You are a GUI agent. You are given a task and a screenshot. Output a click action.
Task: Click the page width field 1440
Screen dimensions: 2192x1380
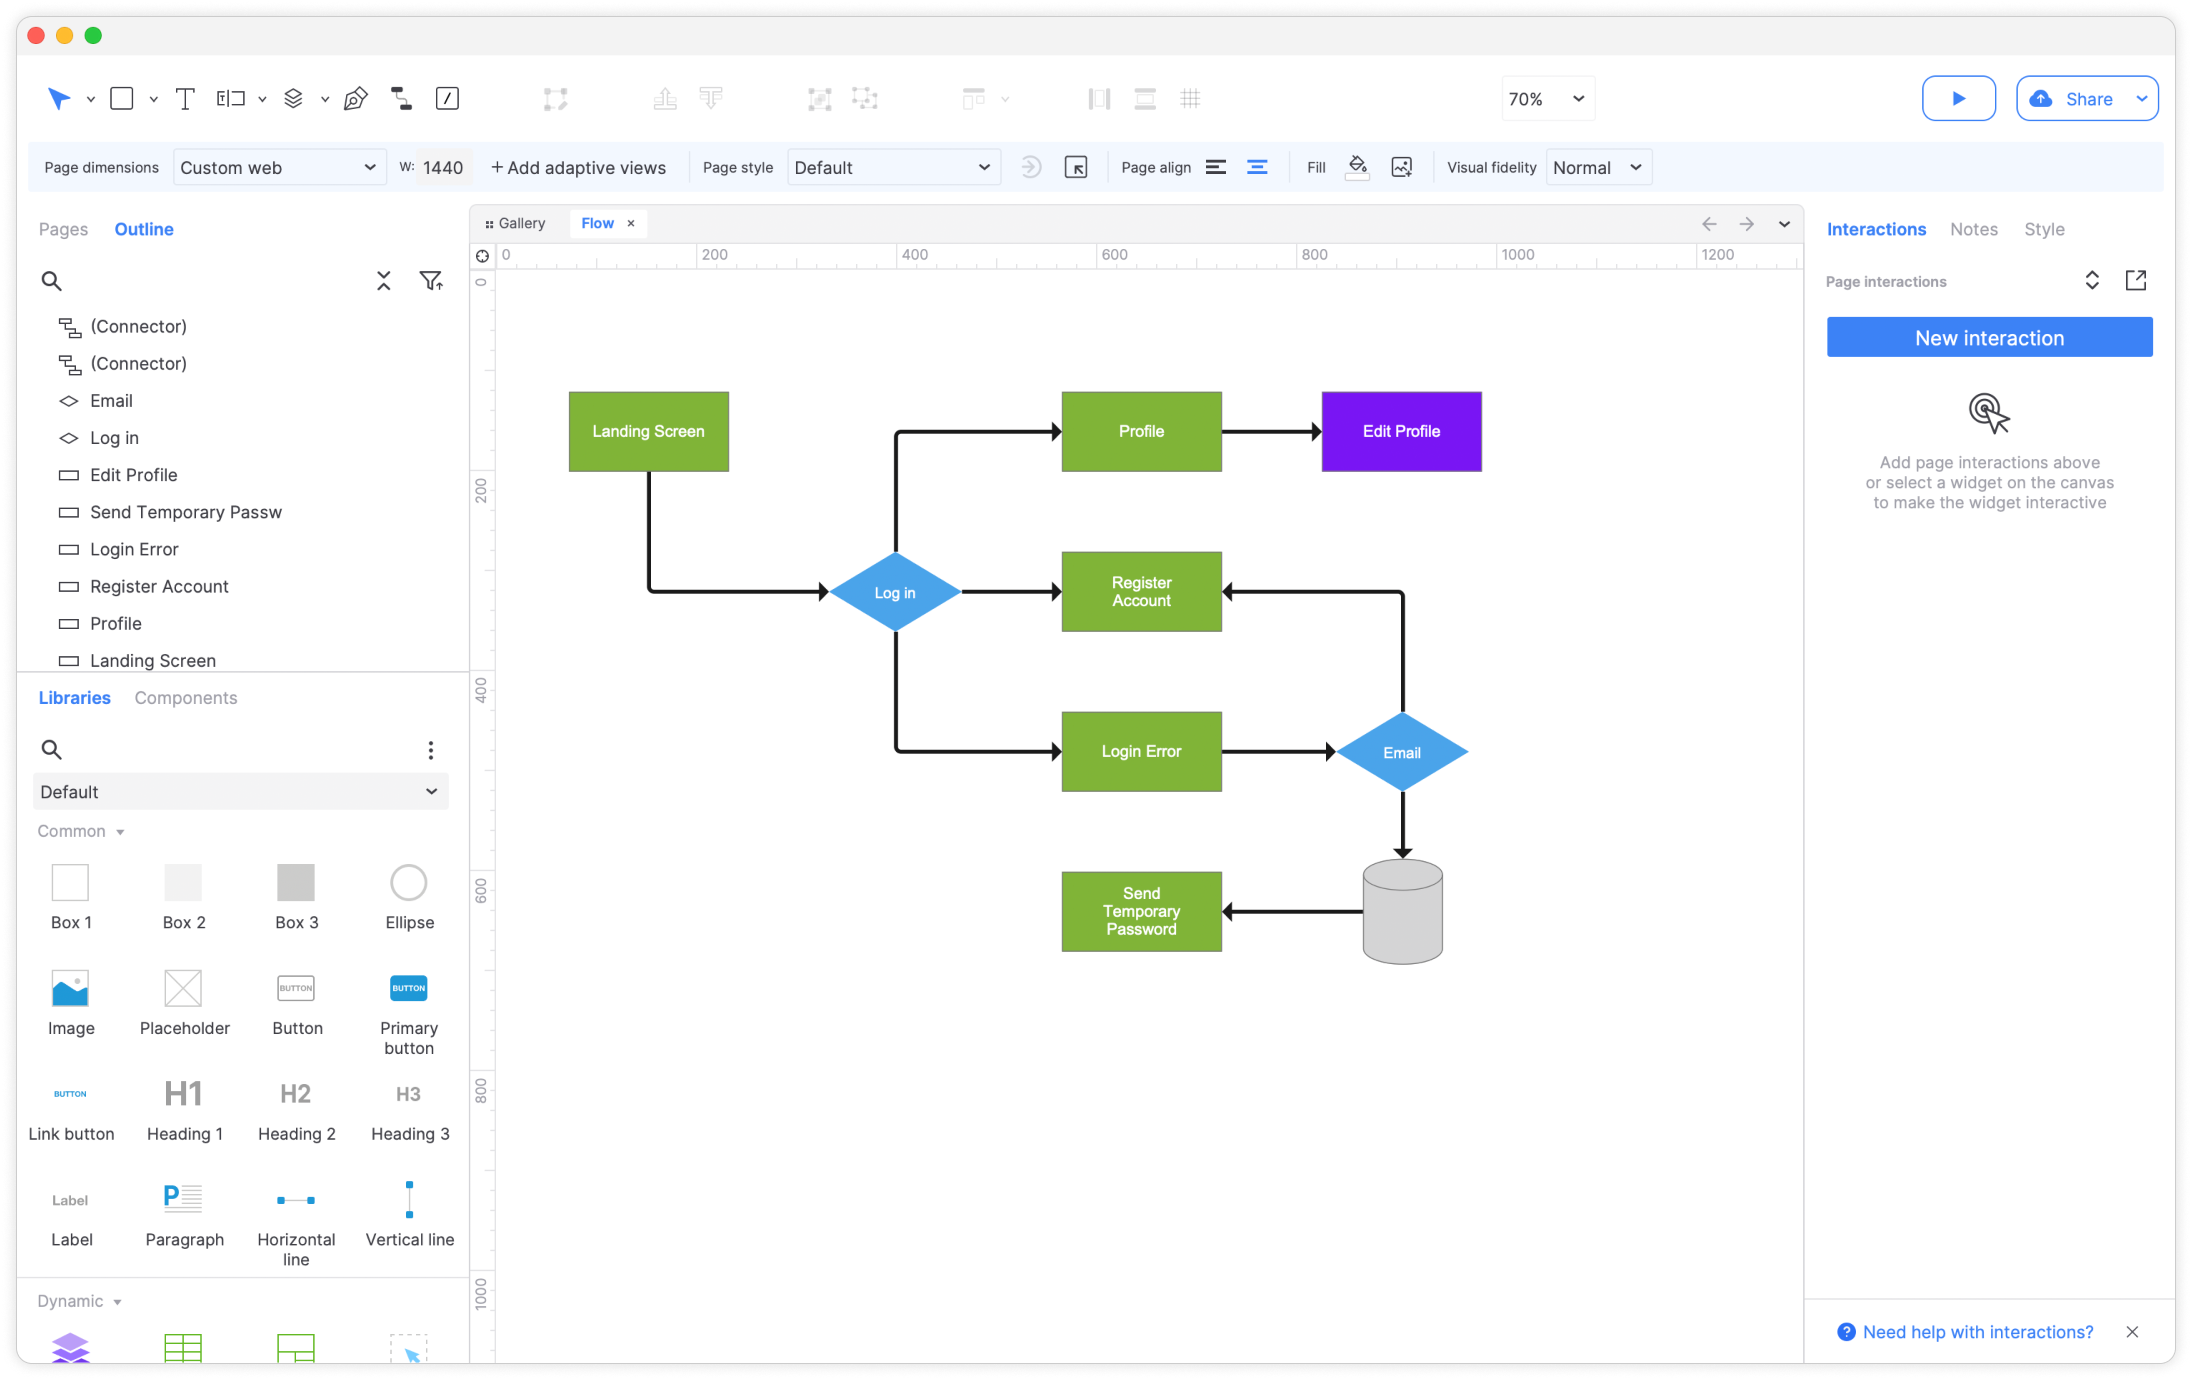[x=443, y=167]
